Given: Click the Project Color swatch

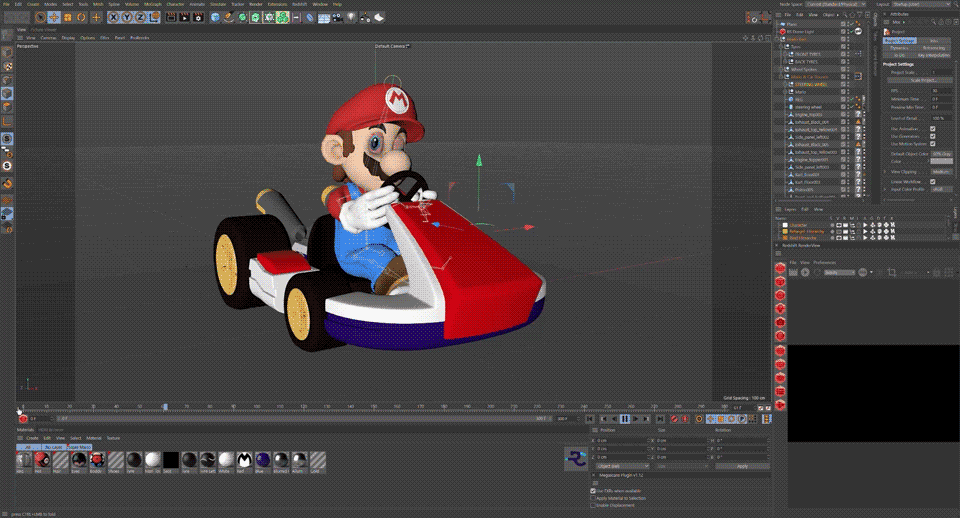Looking at the screenshot, I should 941,161.
